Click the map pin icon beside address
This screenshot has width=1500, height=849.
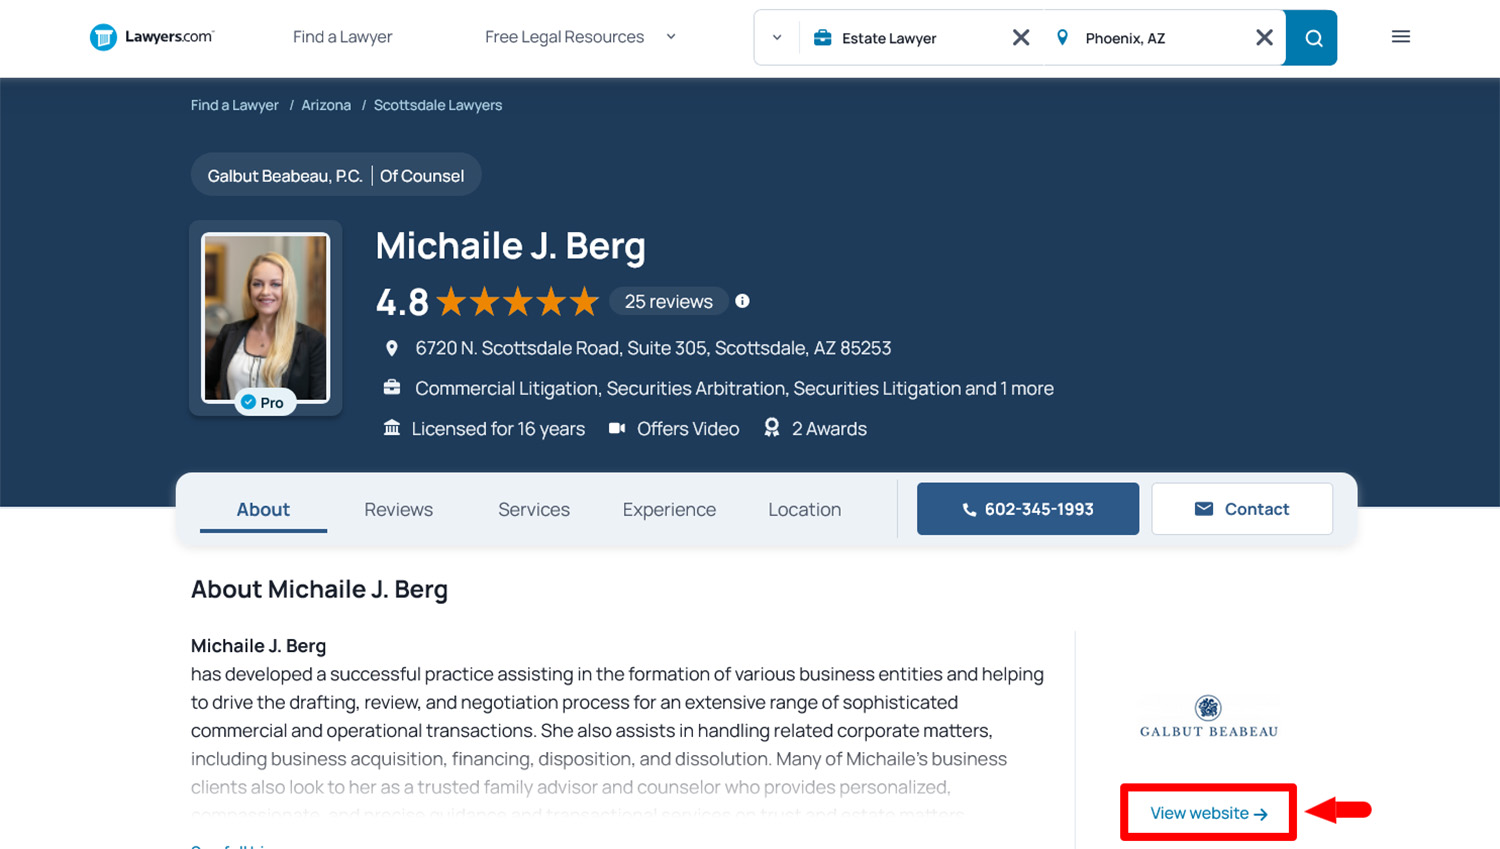click(392, 348)
